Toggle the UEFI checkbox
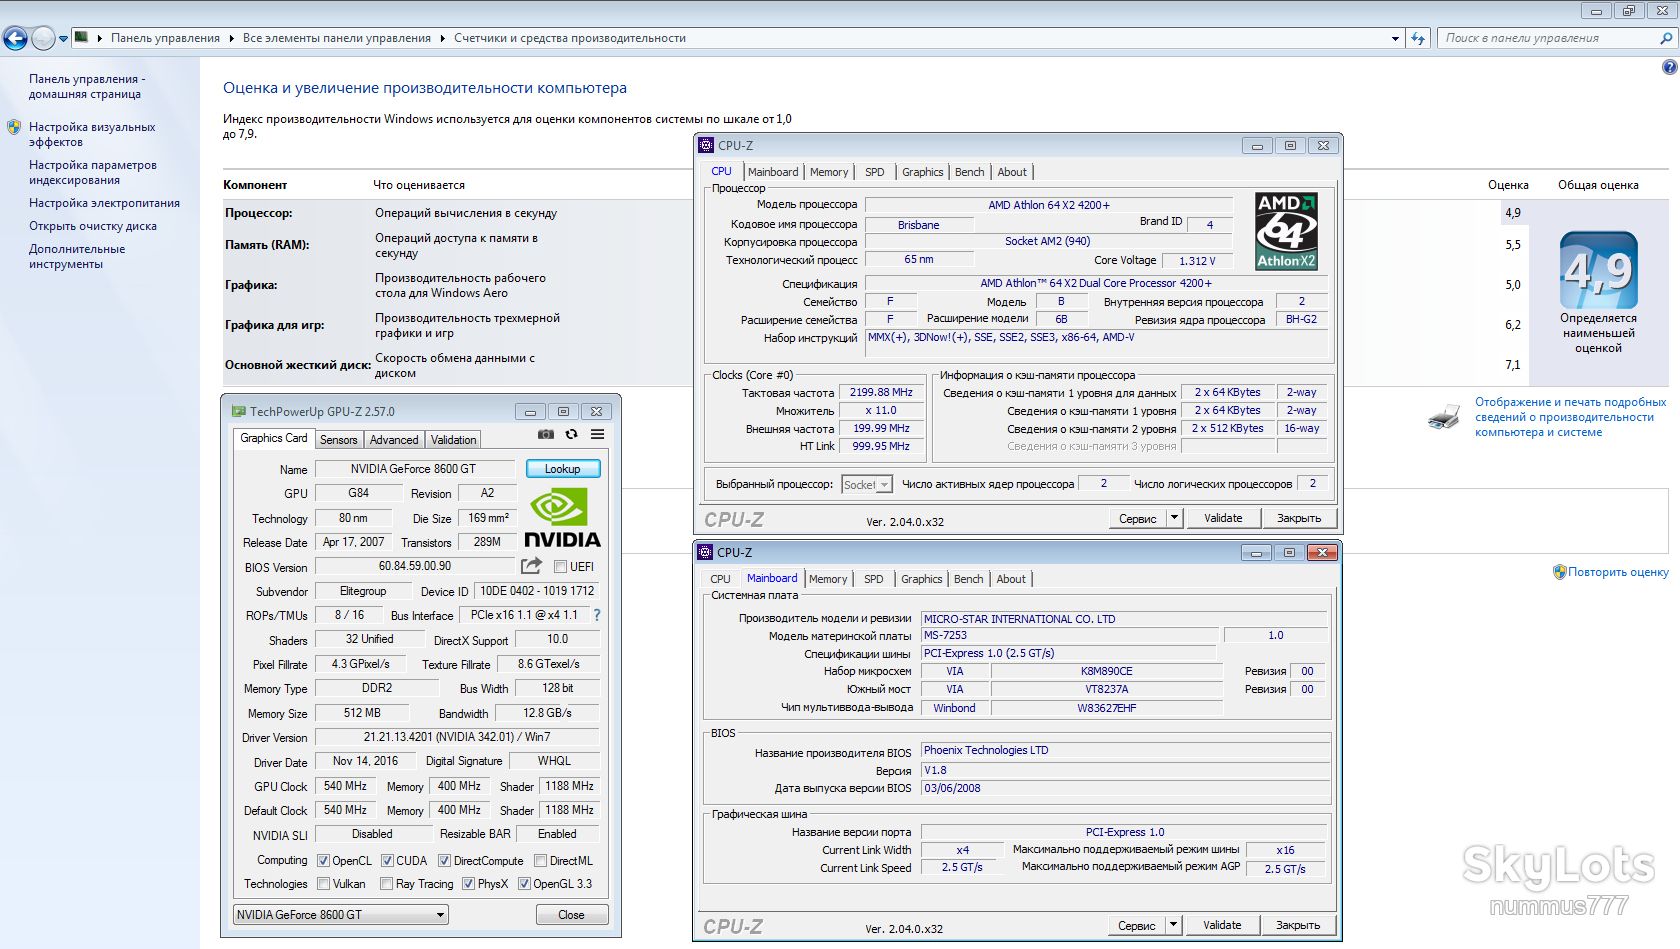 point(561,567)
